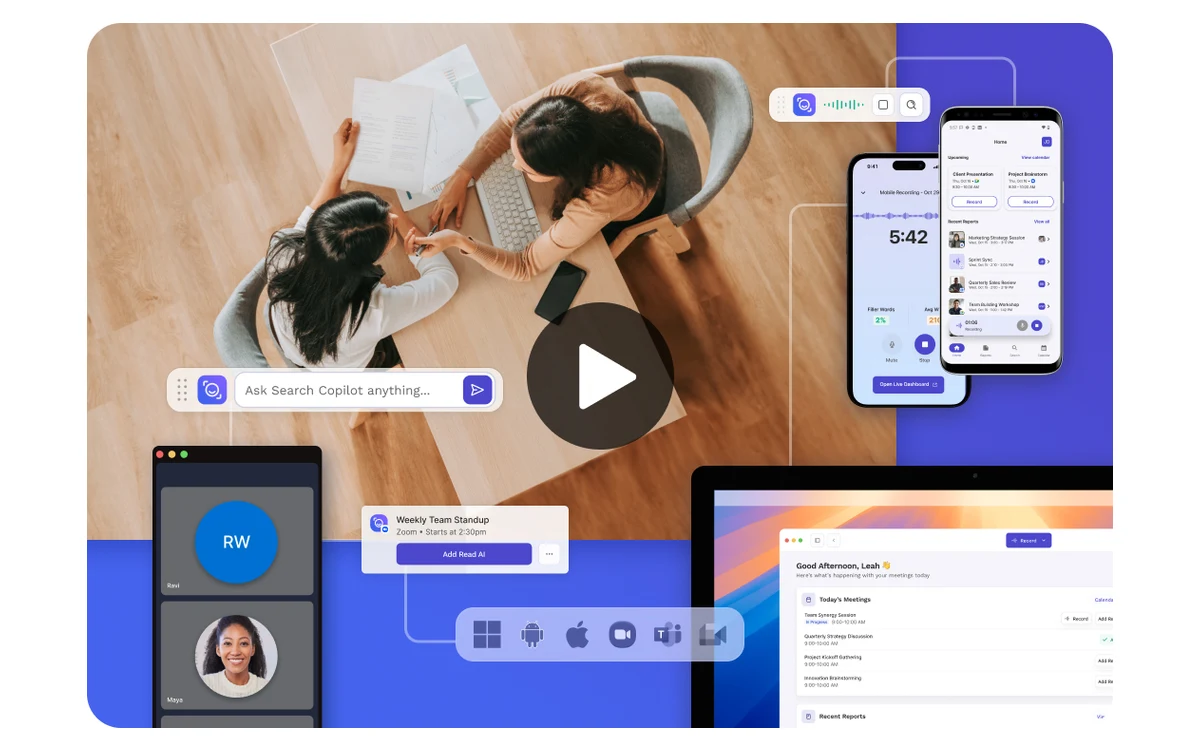Viewport: 1200px width, 750px height.
Task: Click the Good Afternoon, Leah greeting
Action: [x=843, y=565]
